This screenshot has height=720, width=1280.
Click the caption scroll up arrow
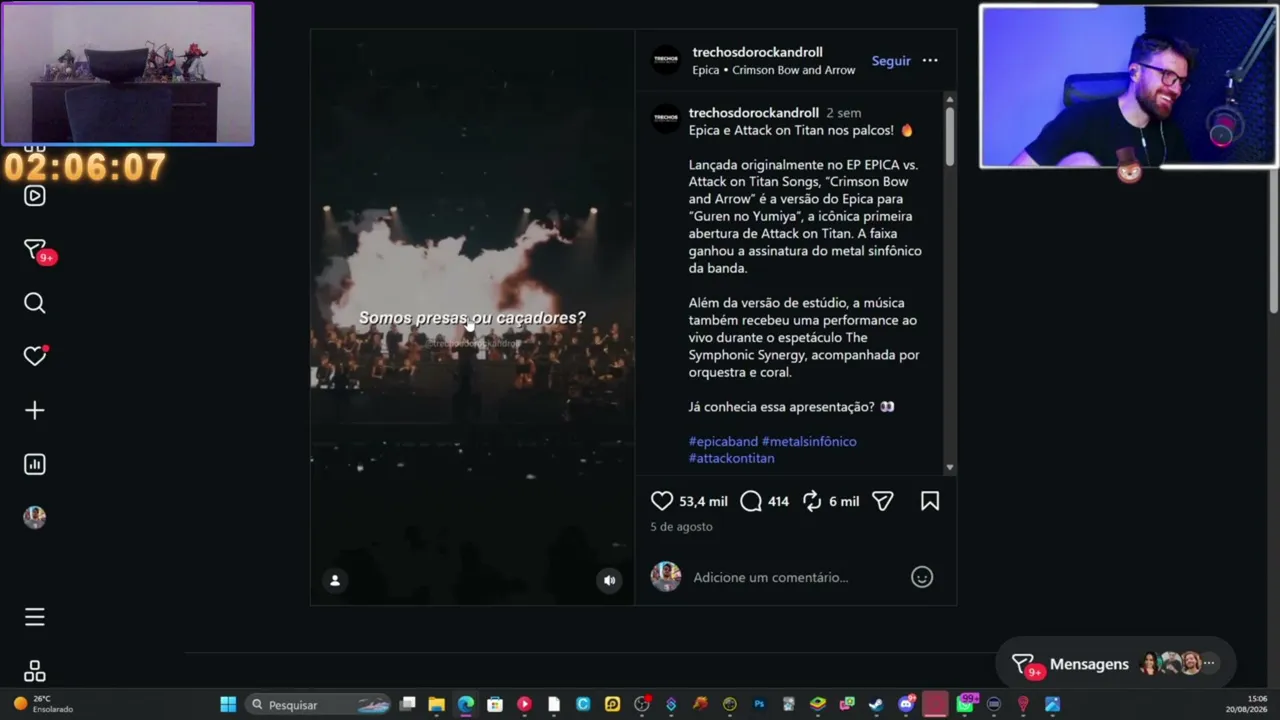point(949,99)
